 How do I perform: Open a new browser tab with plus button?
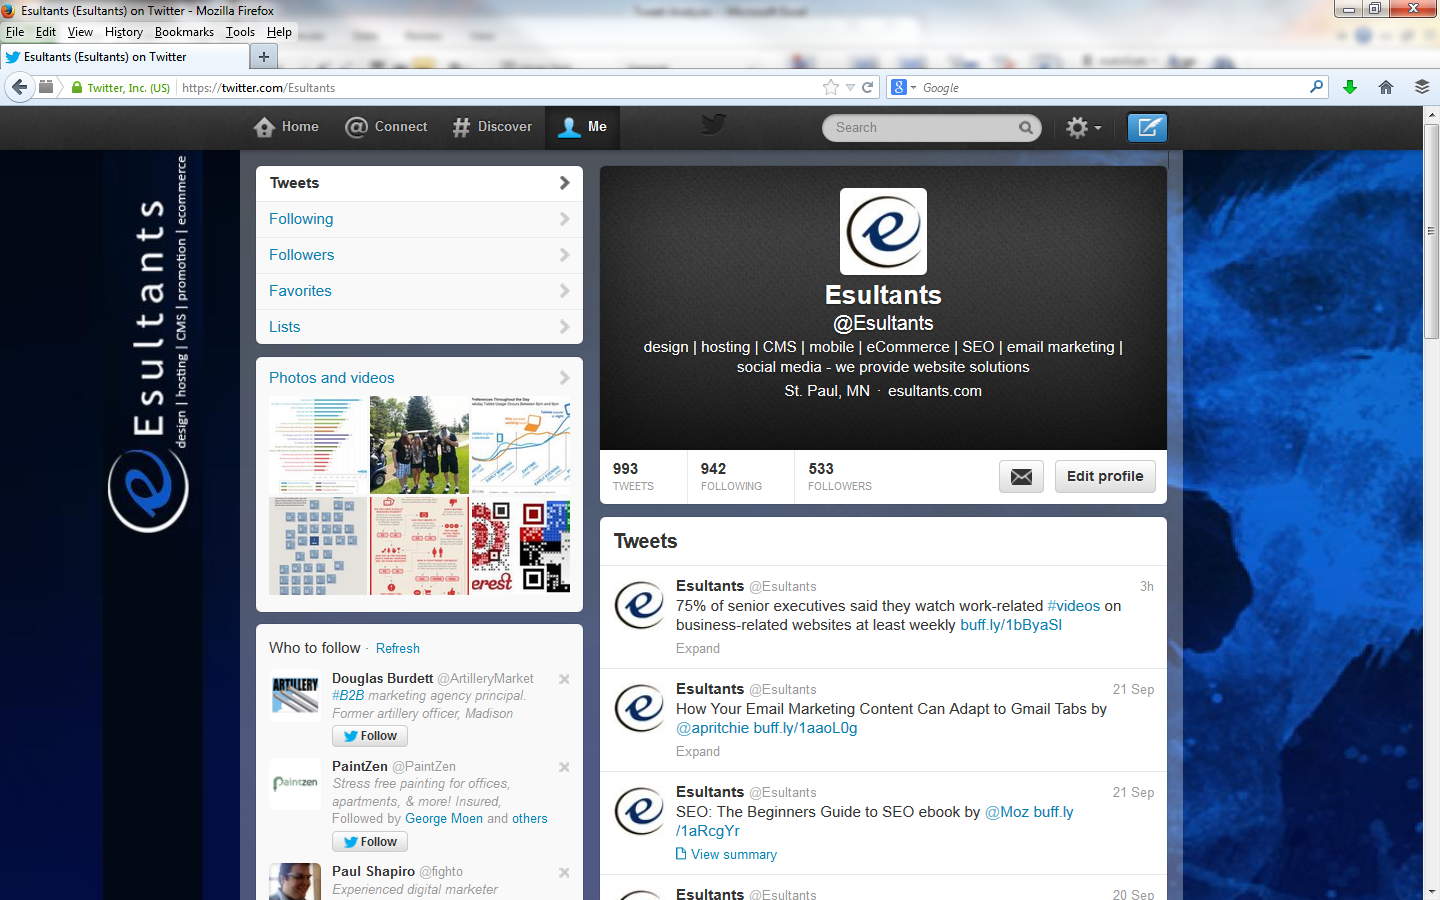[x=264, y=57]
